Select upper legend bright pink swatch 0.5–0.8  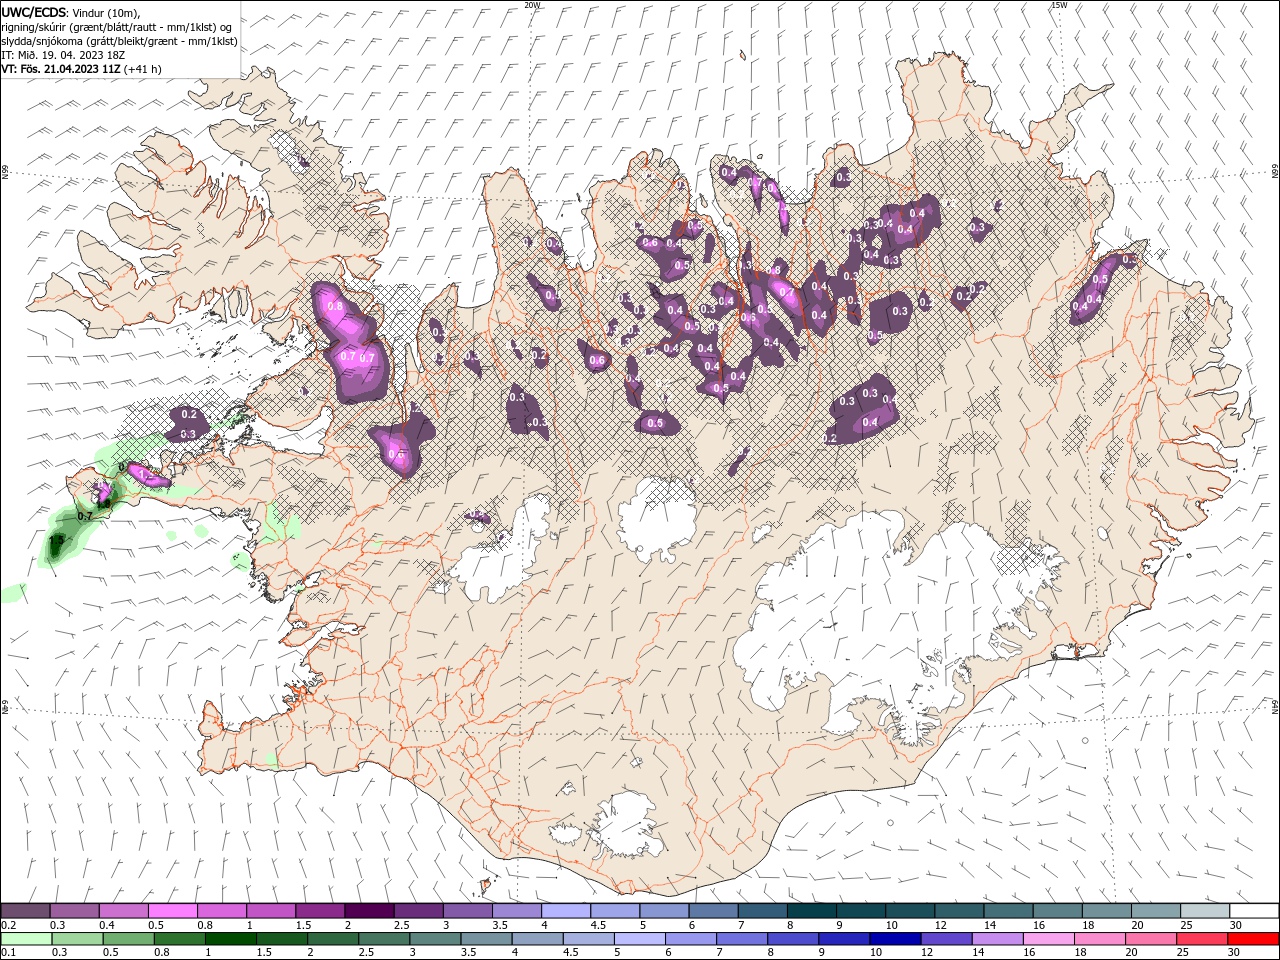172,911
